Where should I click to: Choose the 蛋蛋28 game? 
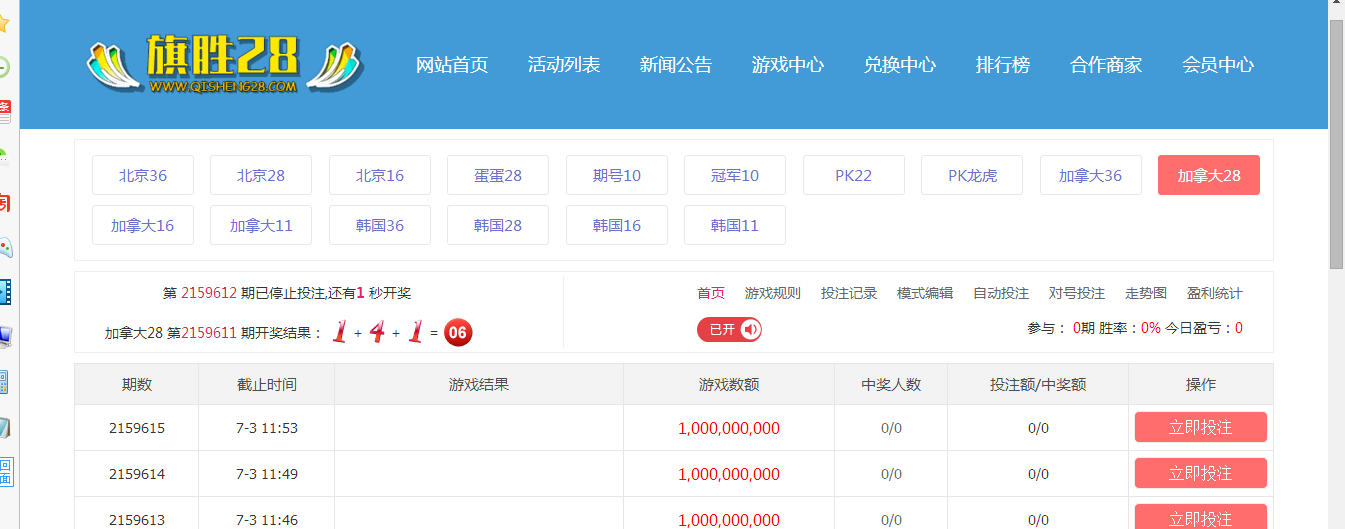[x=498, y=175]
